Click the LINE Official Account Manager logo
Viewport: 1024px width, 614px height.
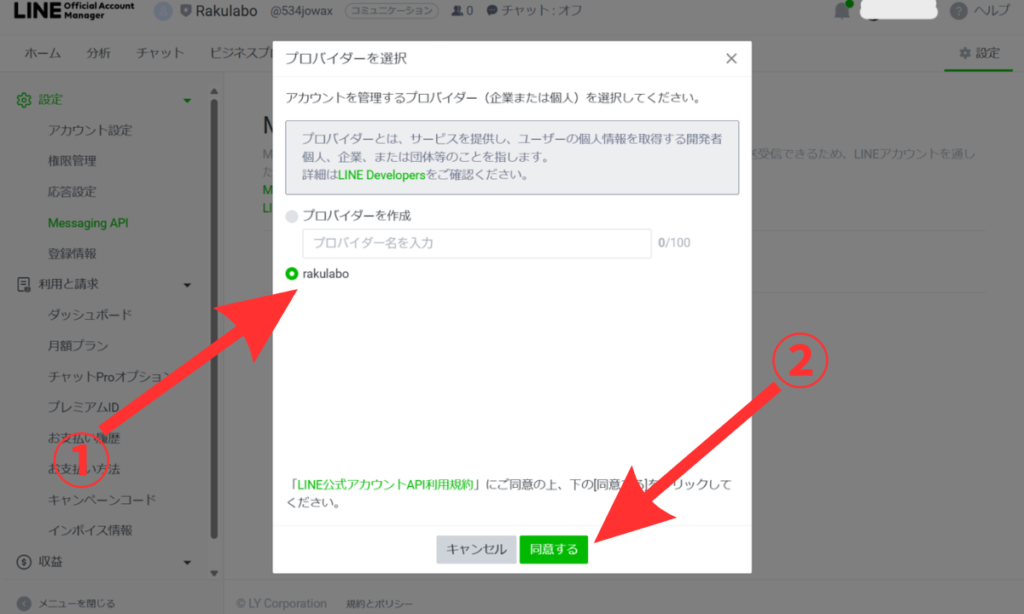(74, 10)
